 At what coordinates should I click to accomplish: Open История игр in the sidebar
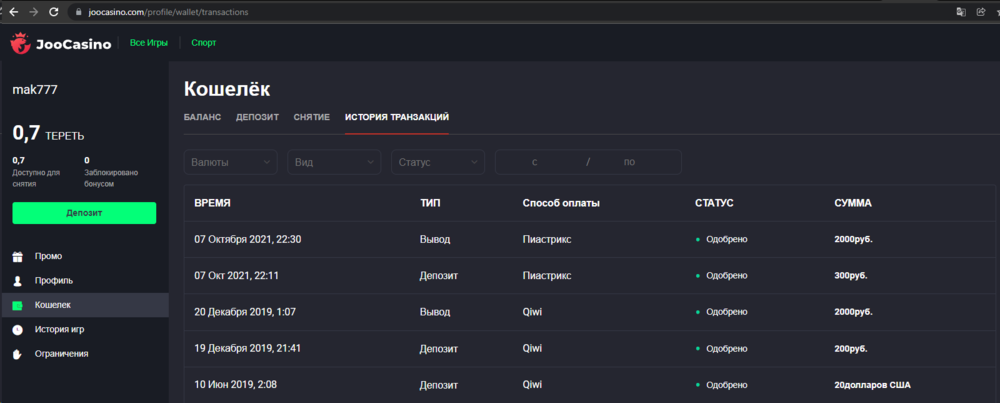pos(59,330)
